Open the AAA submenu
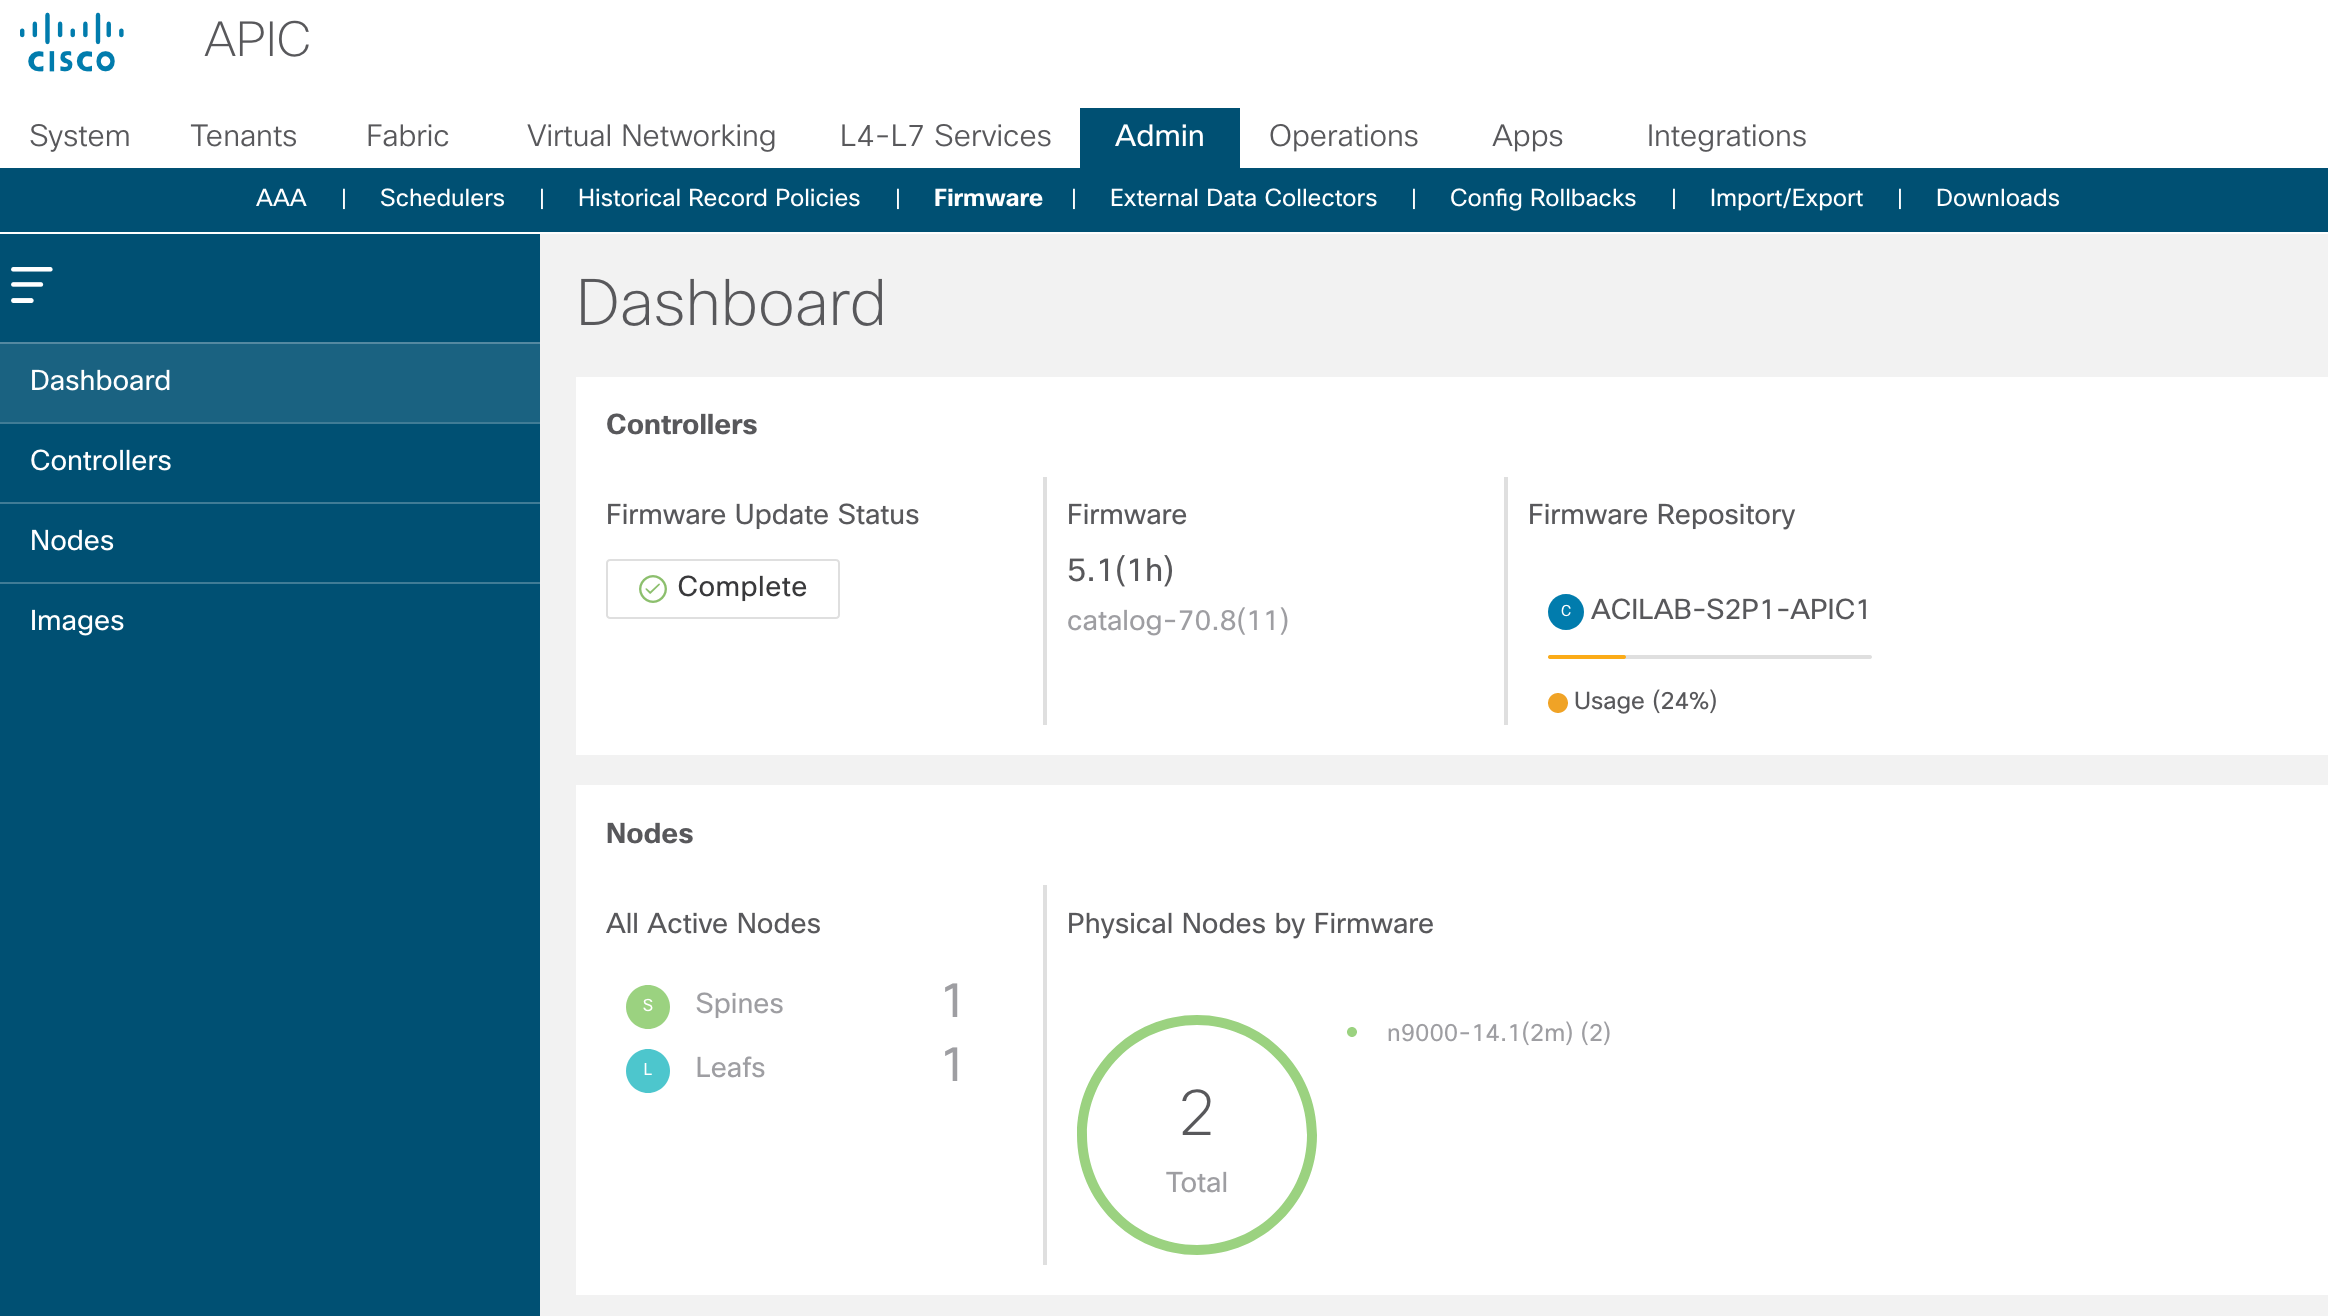This screenshot has width=2328, height=1316. (281, 198)
